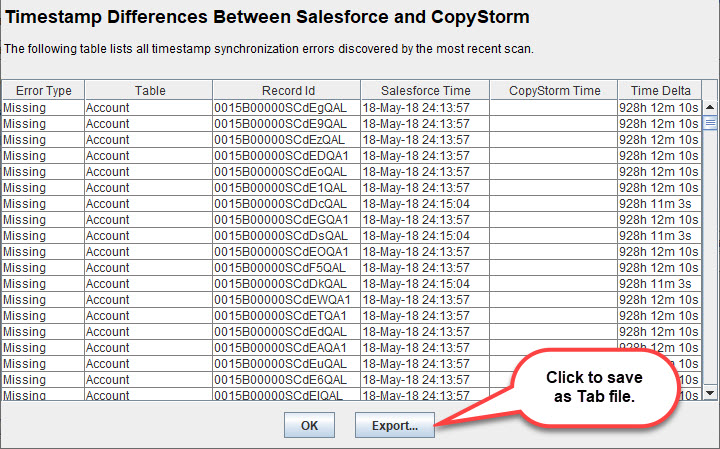
Task: Click the OK button
Action: coord(309,425)
